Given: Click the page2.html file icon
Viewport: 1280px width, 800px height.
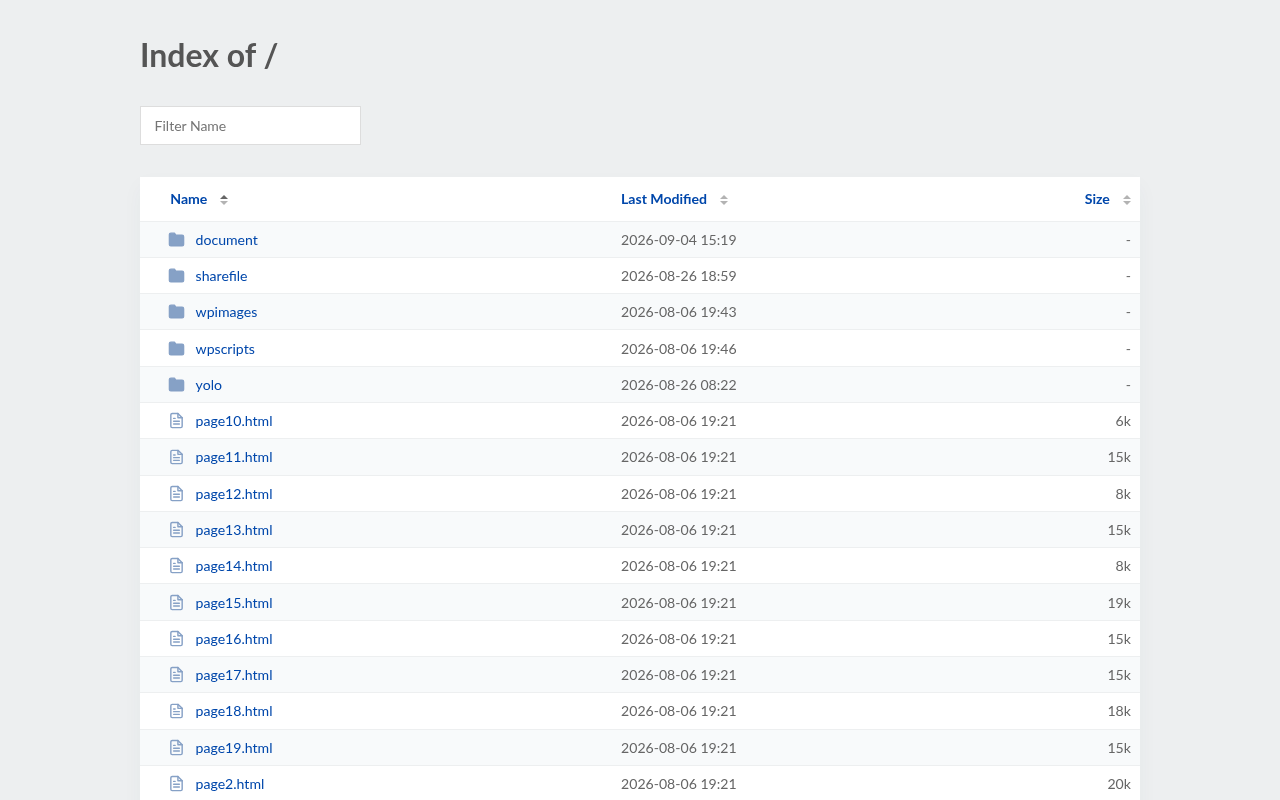Looking at the screenshot, I should (177, 784).
